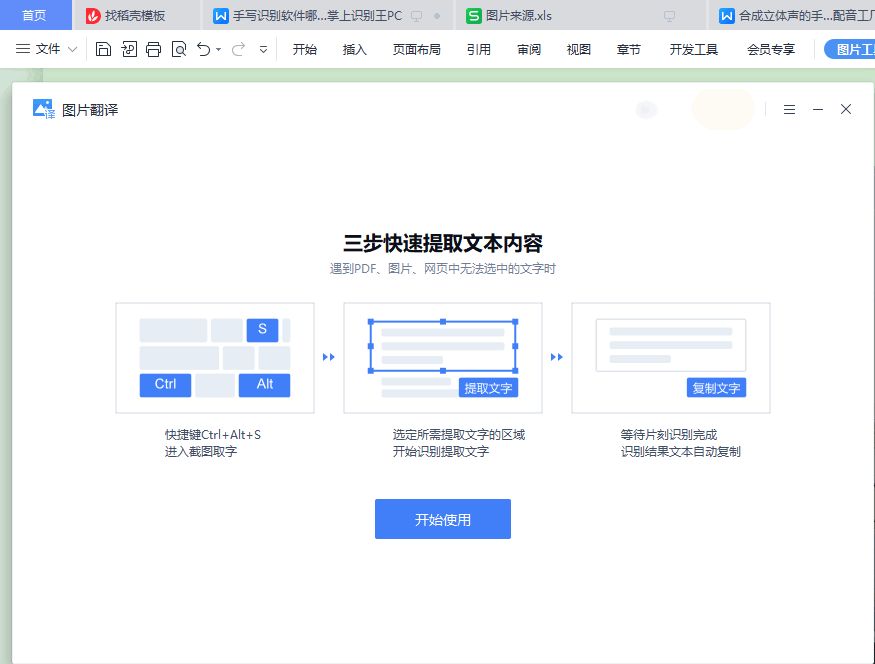This screenshot has height=664, width=875.
Task: Open Print Preview icon
Action: (x=179, y=49)
